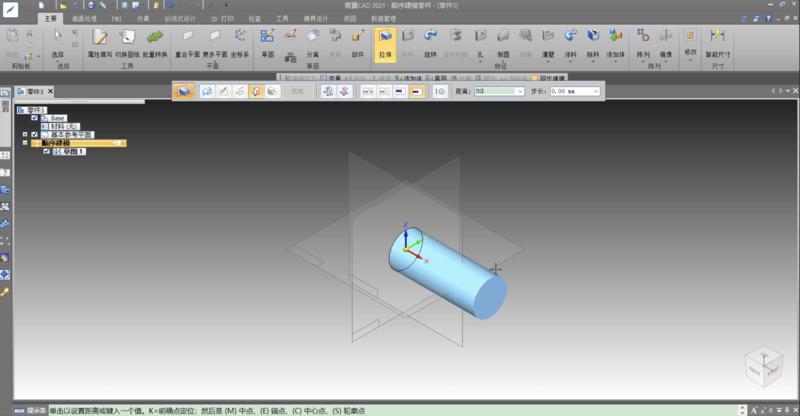Click the 批量转换 icon
800x416 pixels.
pyautogui.click(x=155, y=41)
